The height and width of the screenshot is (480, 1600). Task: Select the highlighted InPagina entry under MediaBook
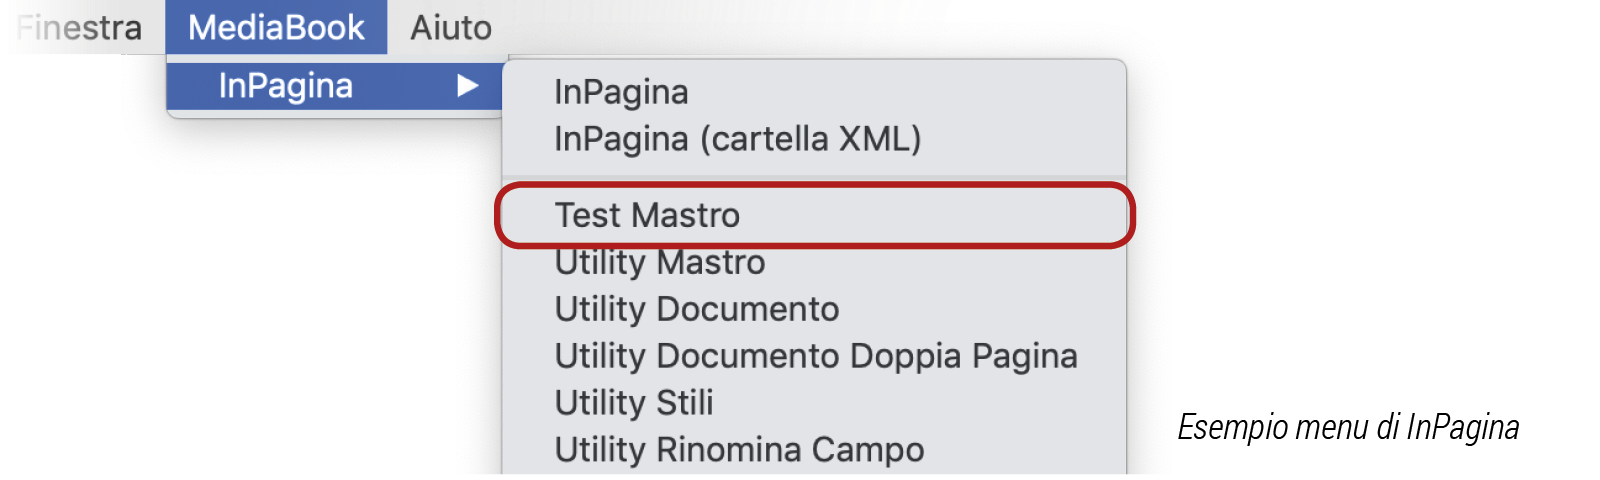click(x=286, y=86)
